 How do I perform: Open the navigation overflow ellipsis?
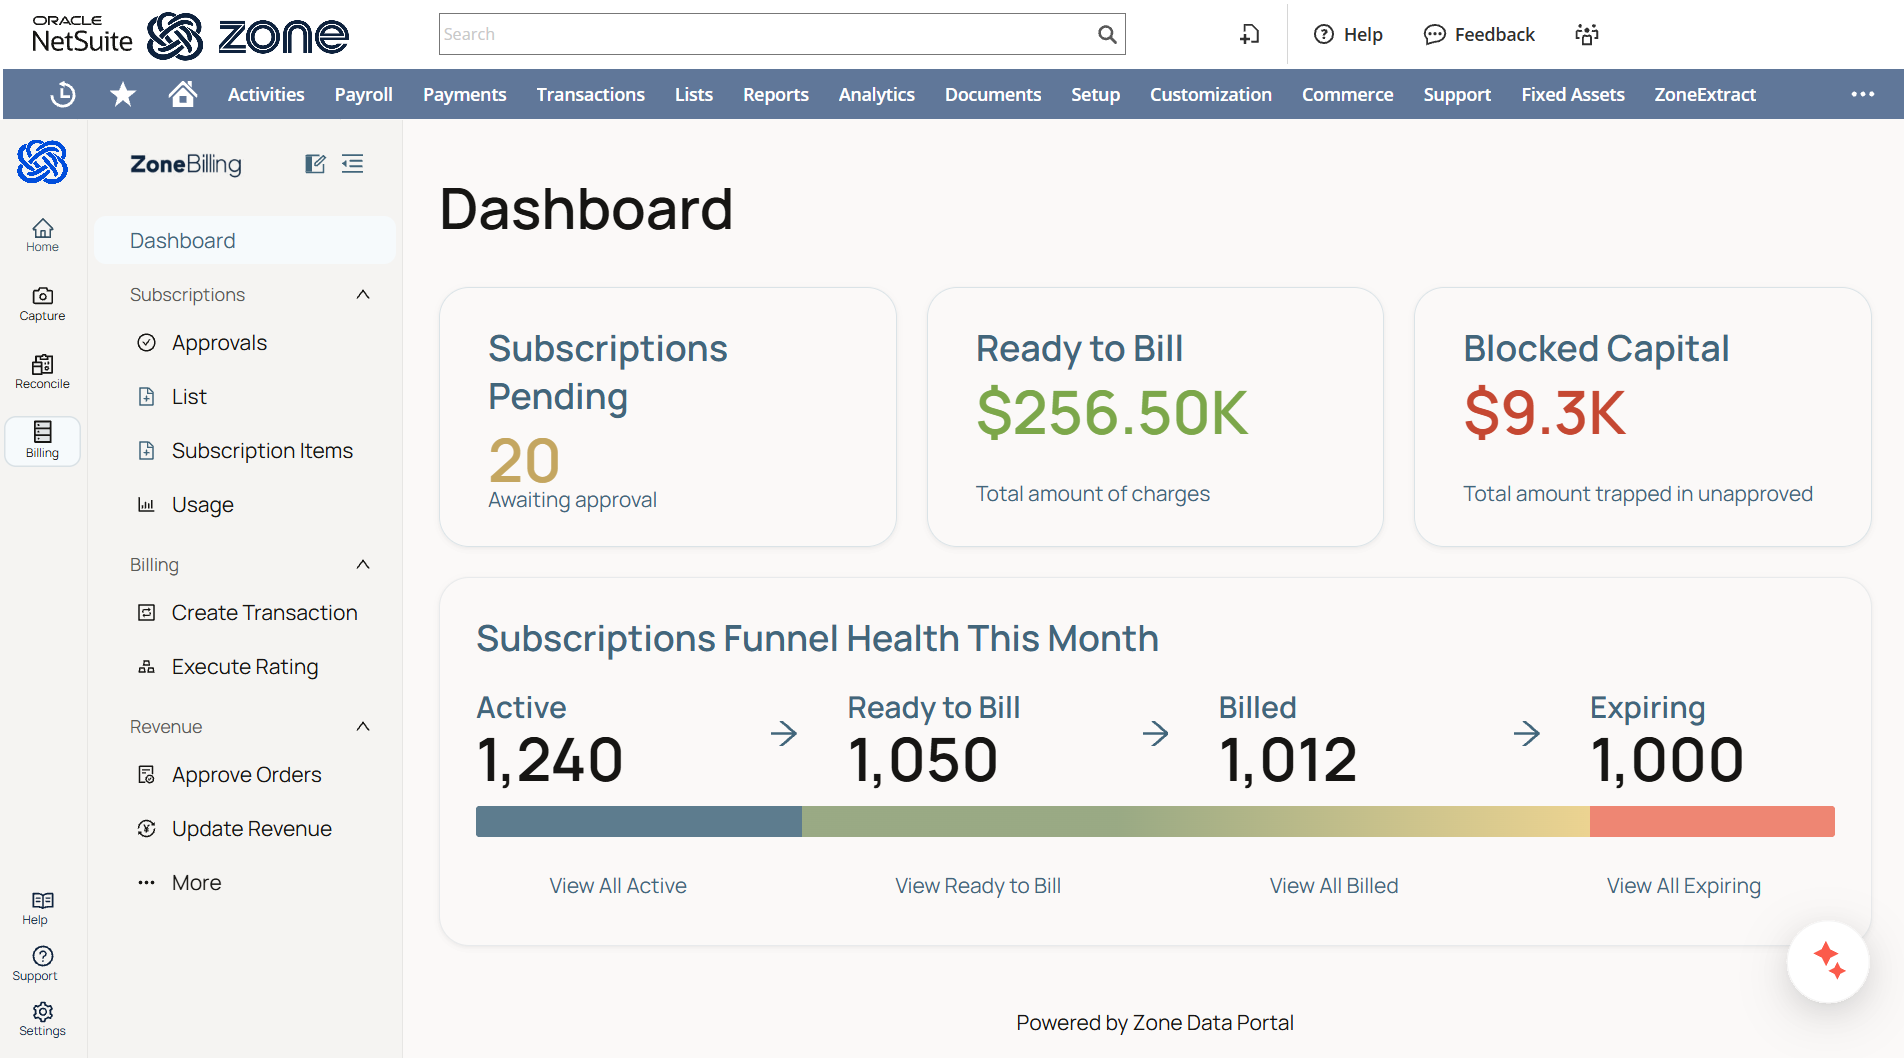[1862, 94]
